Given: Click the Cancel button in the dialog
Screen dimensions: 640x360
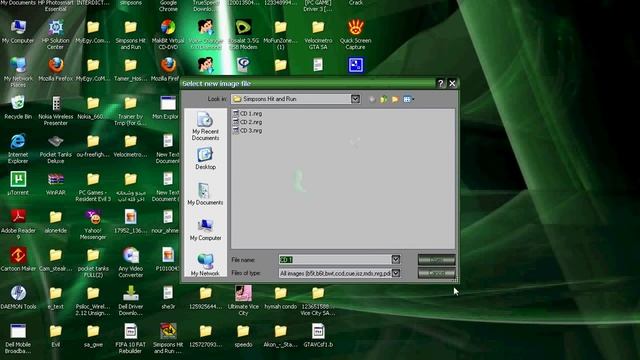Looking at the screenshot, I should tap(436, 273).
